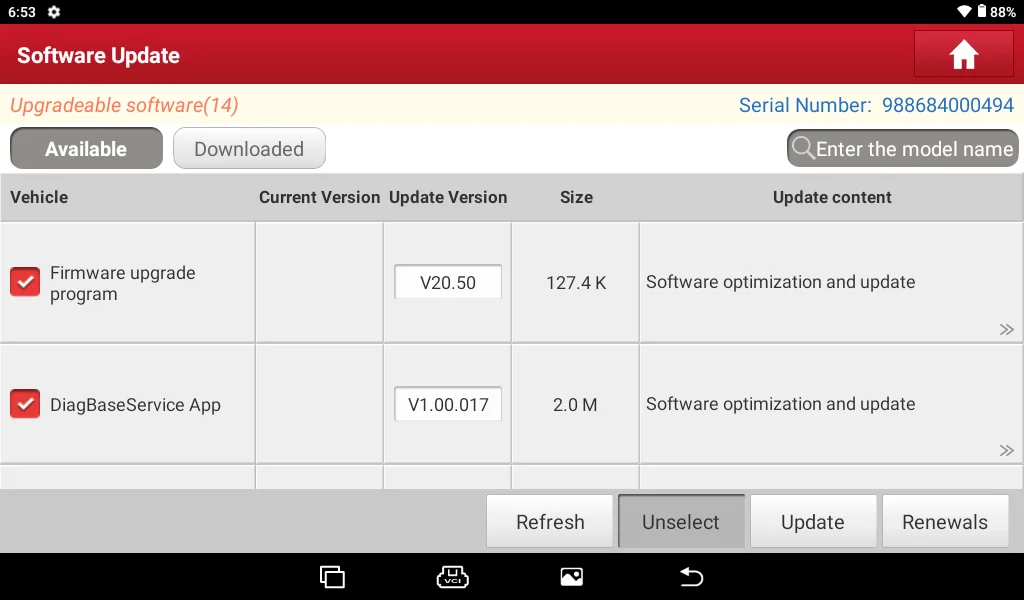1024x600 pixels.
Task: Switch to the Downloaded tab
Action: (x=249, y=148)
